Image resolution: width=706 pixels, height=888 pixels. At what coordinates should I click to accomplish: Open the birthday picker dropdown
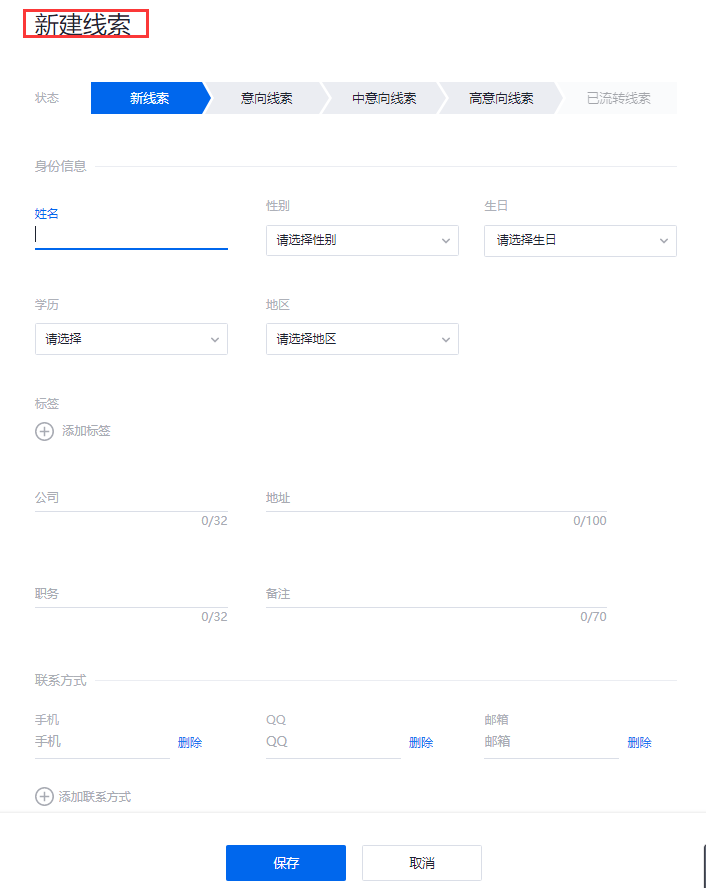pos(580,240)
